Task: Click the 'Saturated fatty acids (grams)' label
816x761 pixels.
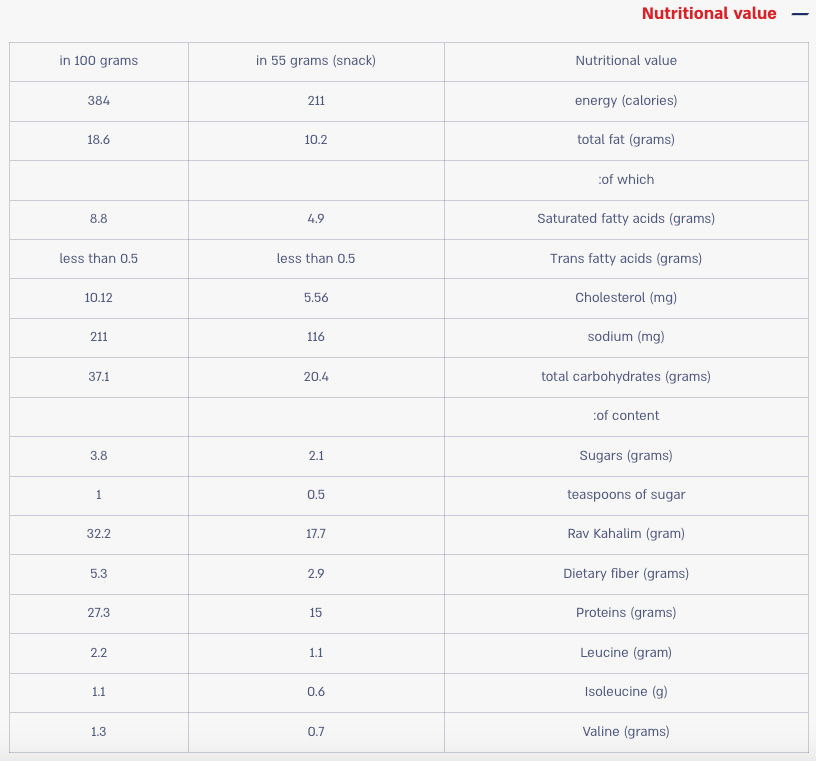Action: (626, 219)
